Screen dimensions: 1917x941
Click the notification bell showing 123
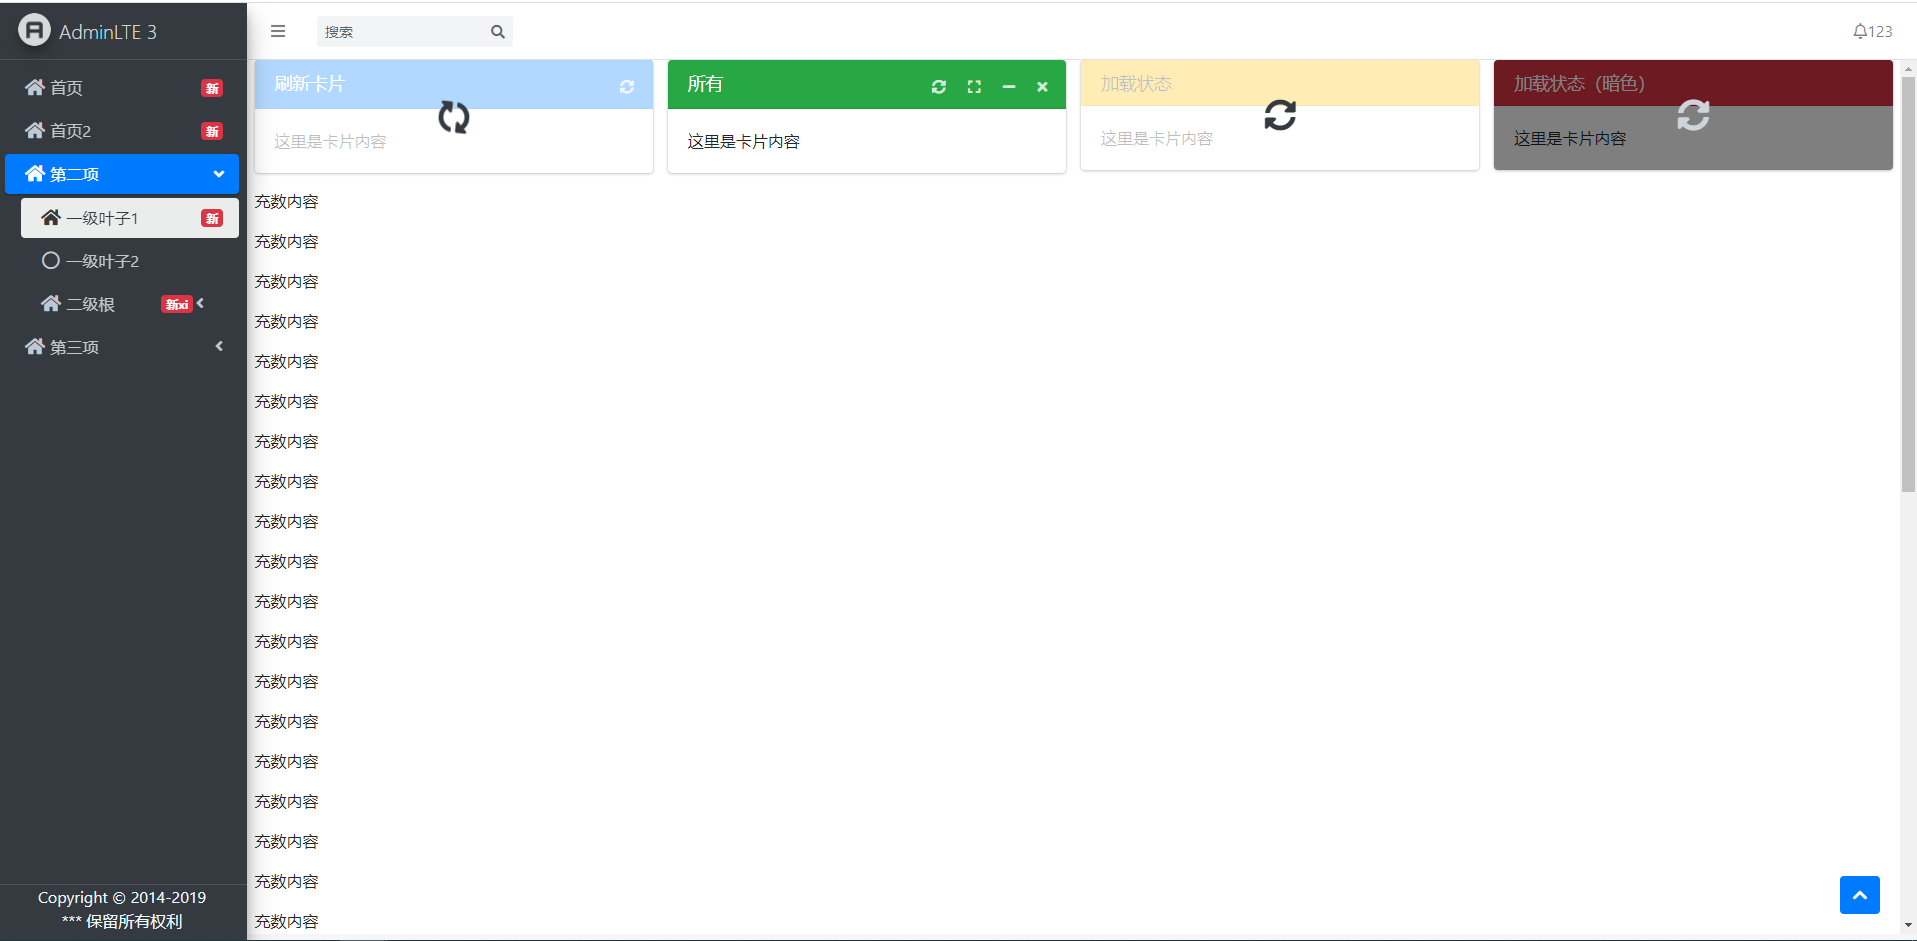click(1869, 30)
